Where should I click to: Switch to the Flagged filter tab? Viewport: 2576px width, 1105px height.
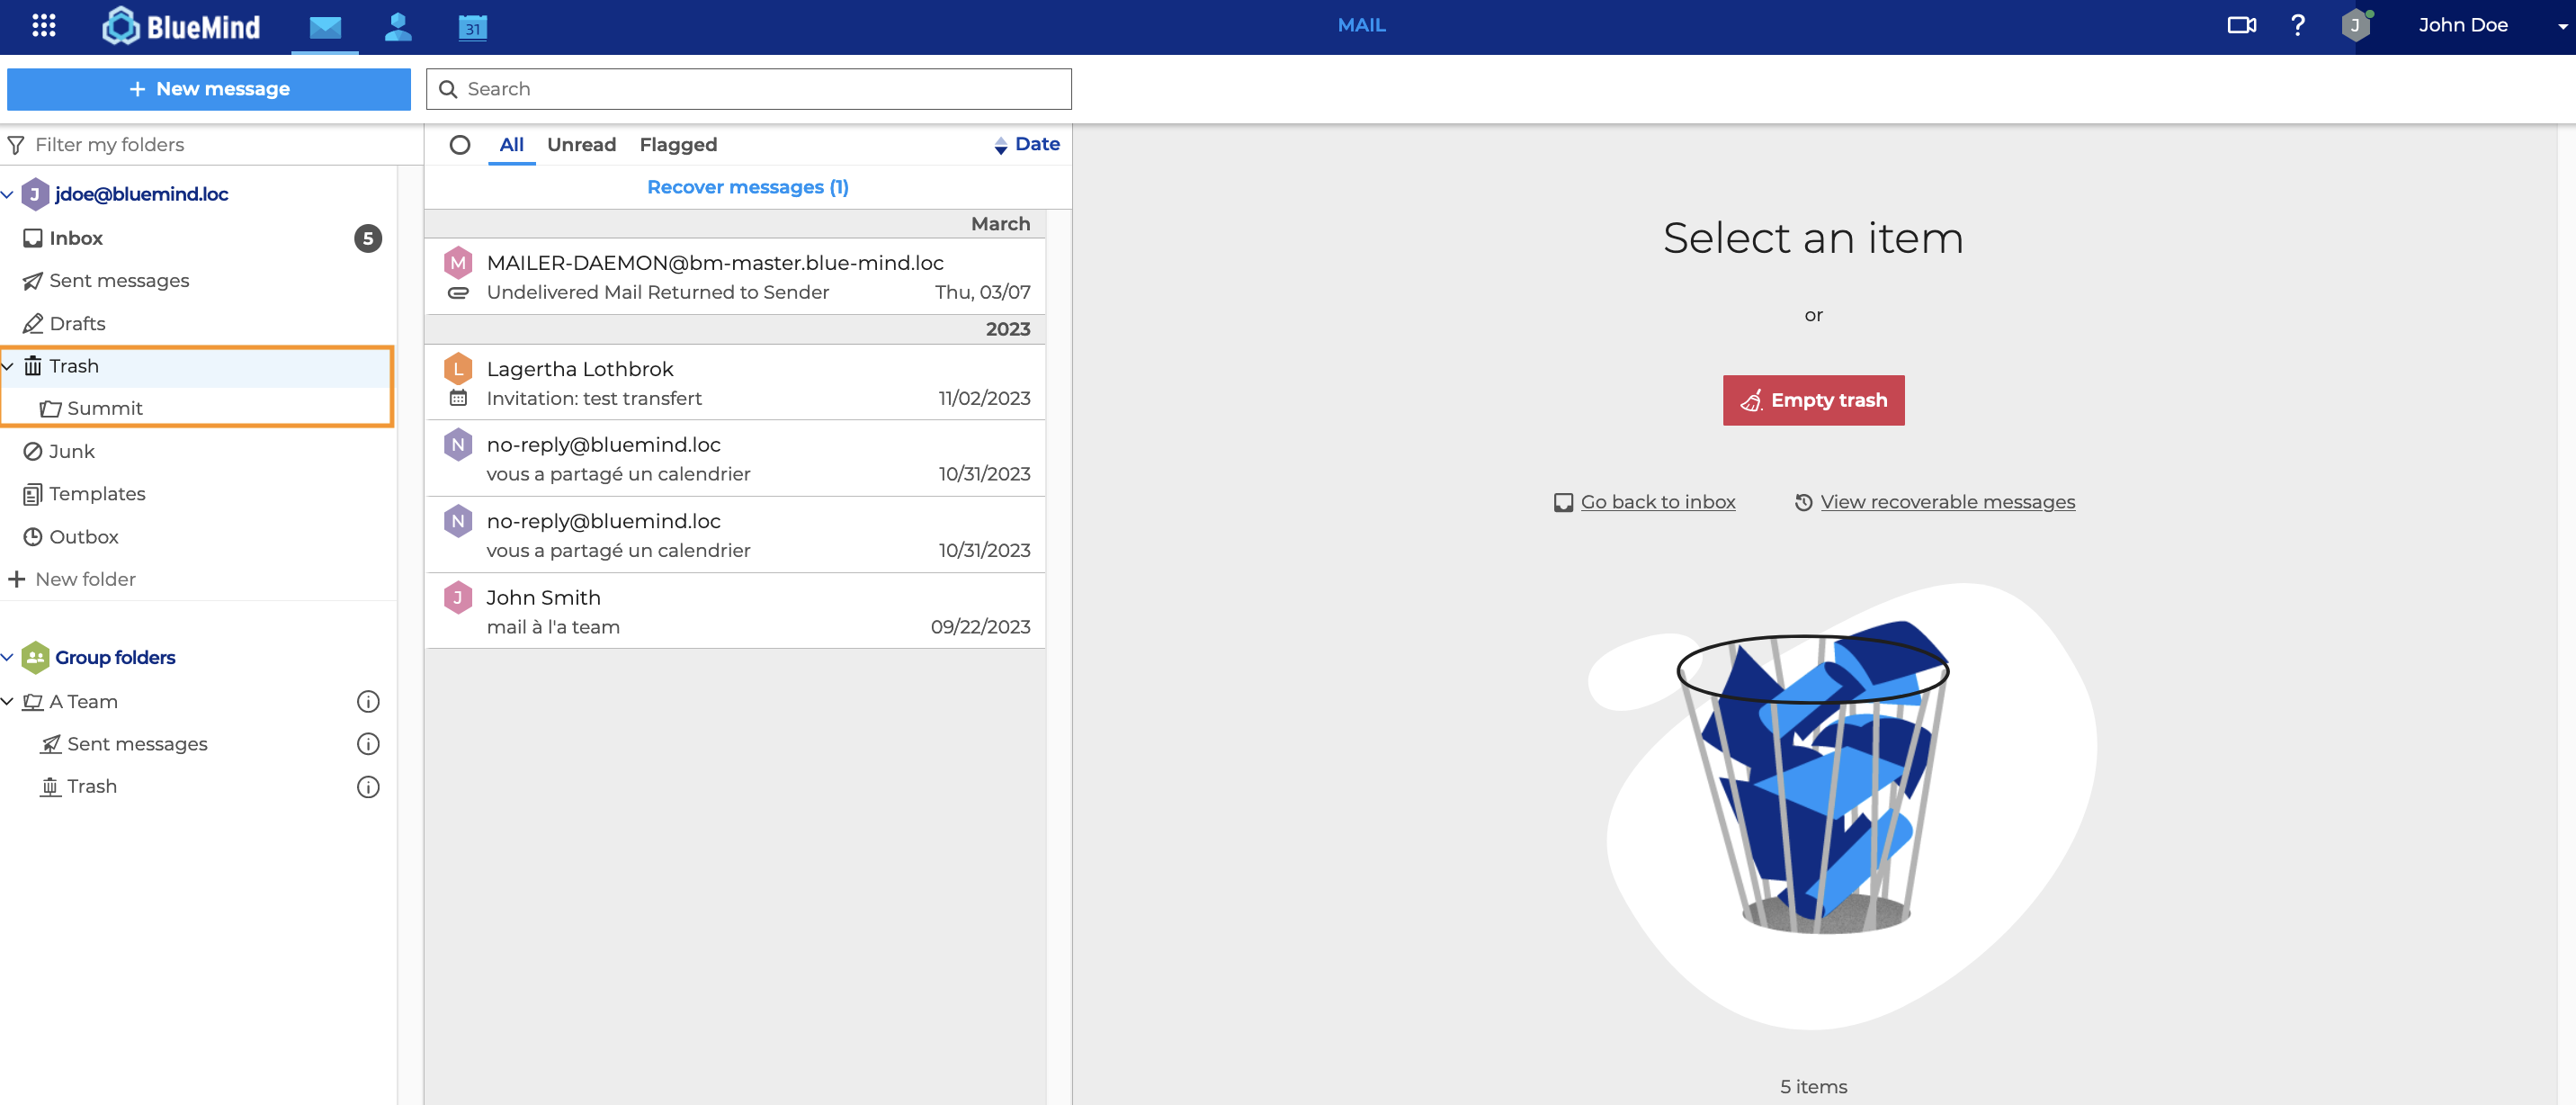678,145
